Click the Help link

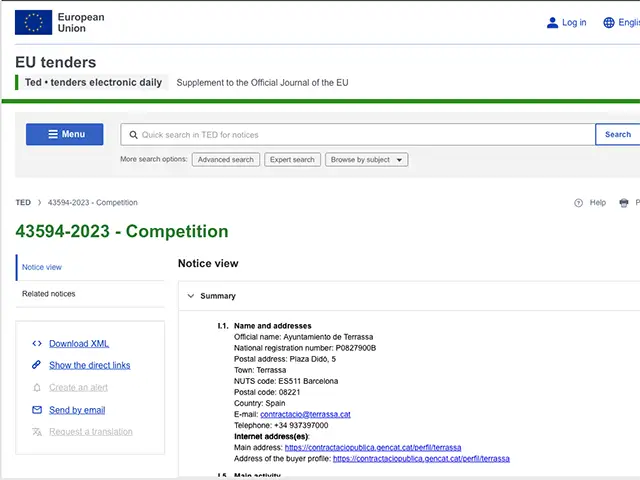click(598, 203)
